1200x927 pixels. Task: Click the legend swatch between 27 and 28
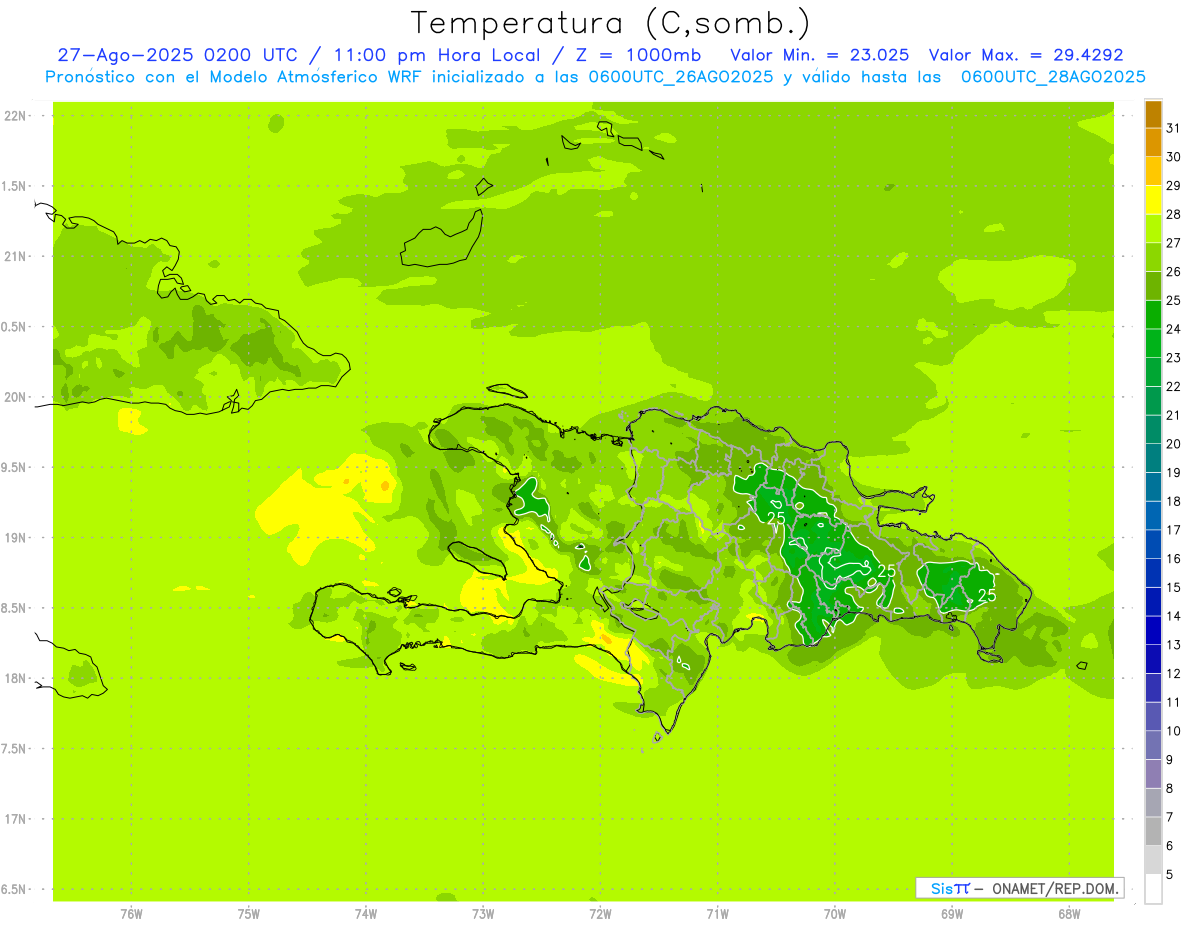[1153, 229]
